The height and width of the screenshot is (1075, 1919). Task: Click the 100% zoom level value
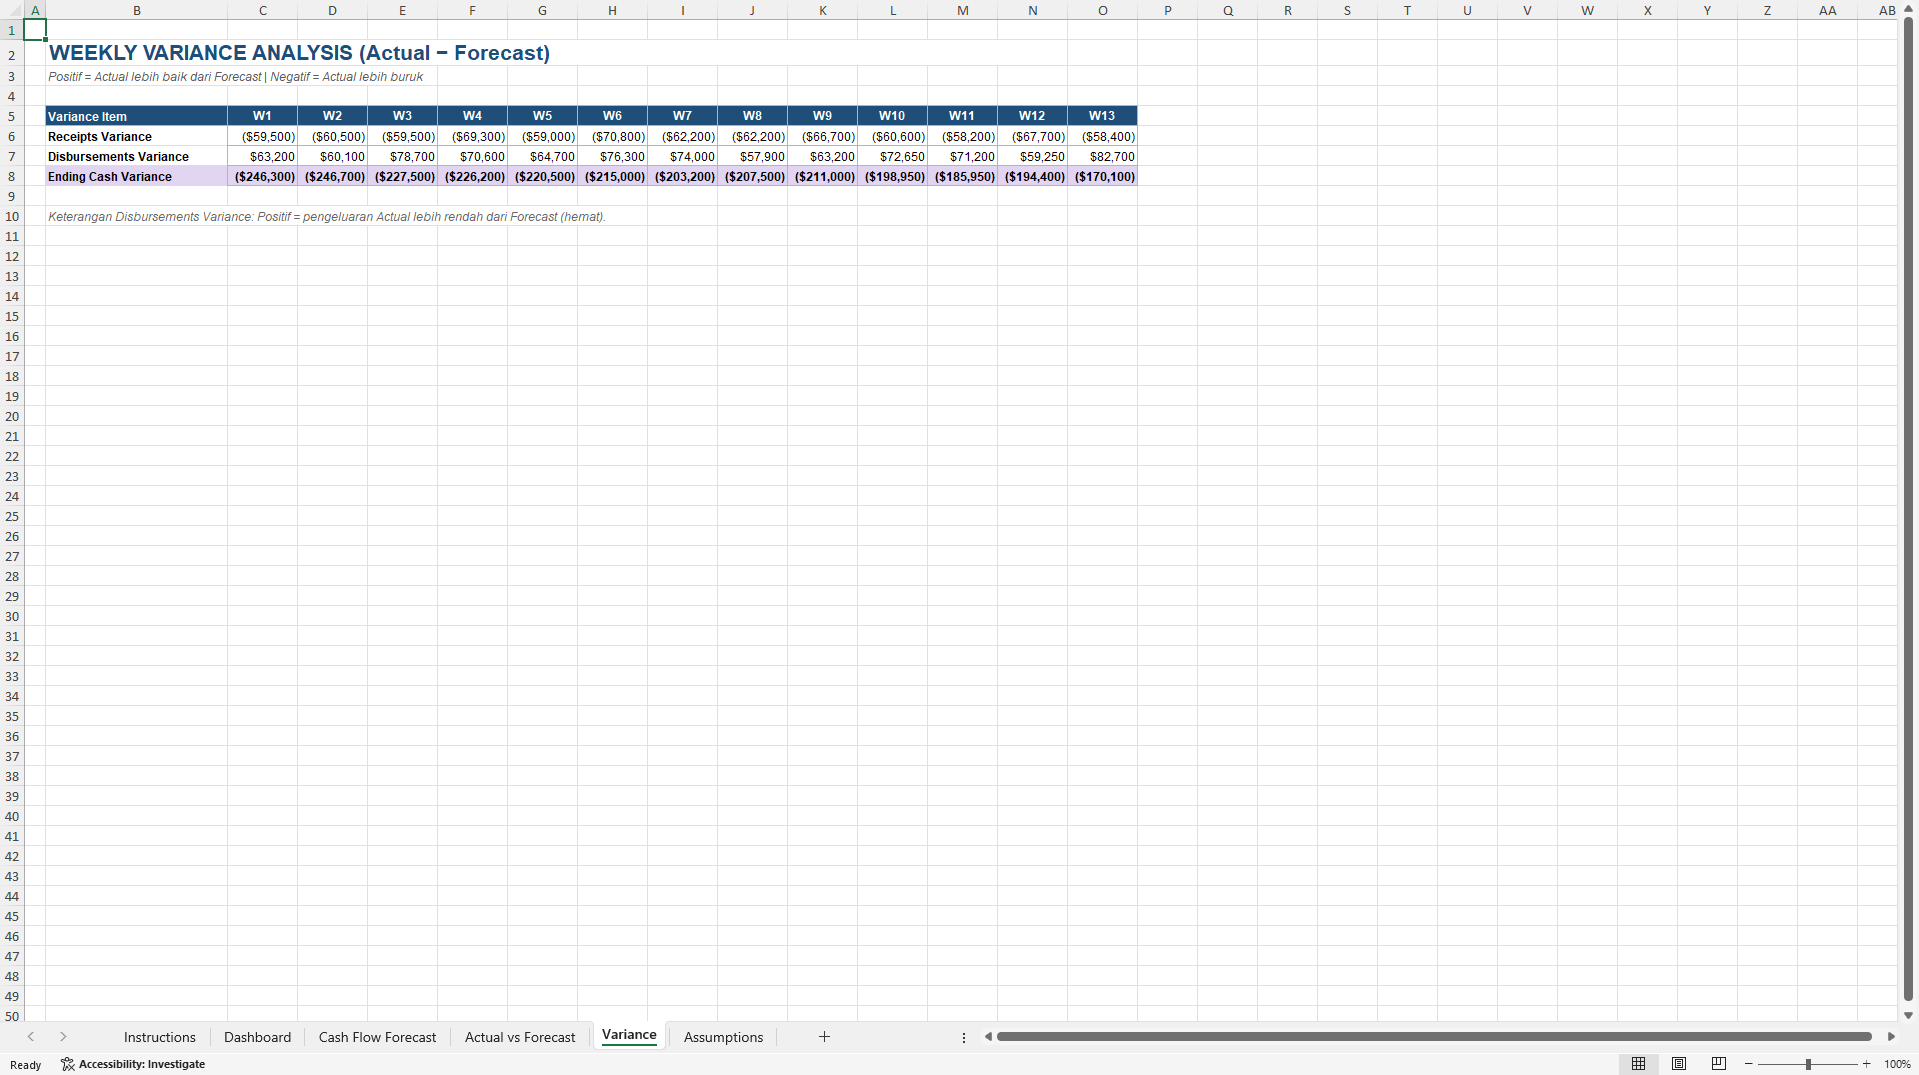[1897, 1064]
